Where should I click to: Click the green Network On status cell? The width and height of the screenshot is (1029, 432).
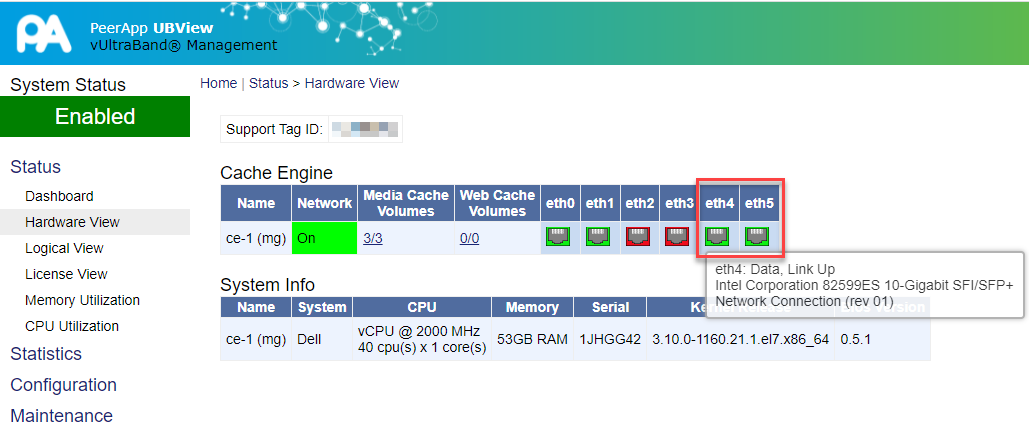(x=325, y=238)
